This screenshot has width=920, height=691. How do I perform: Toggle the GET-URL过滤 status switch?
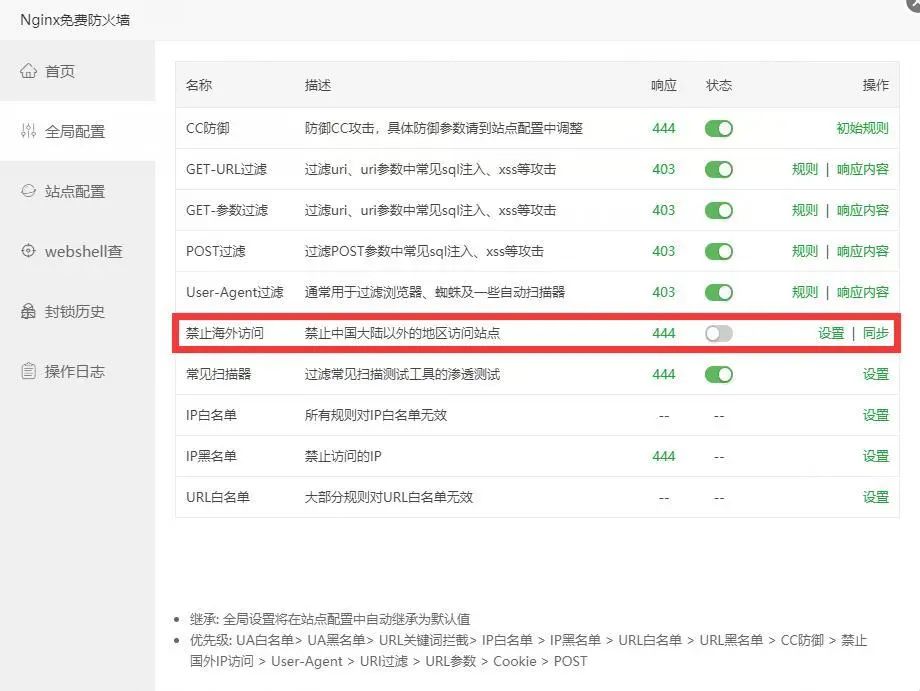coord(719,170)
